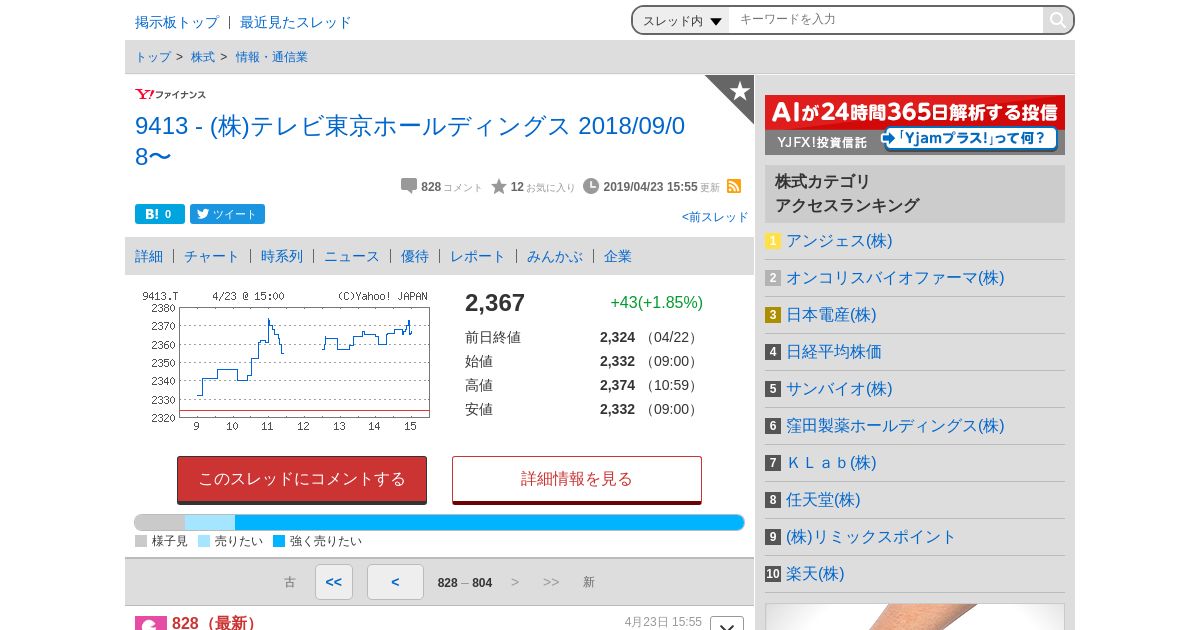Open アンジェス(株) ranking link
Image resolution: width=1200 pixels, height=630 pixels.
point(839,241)
